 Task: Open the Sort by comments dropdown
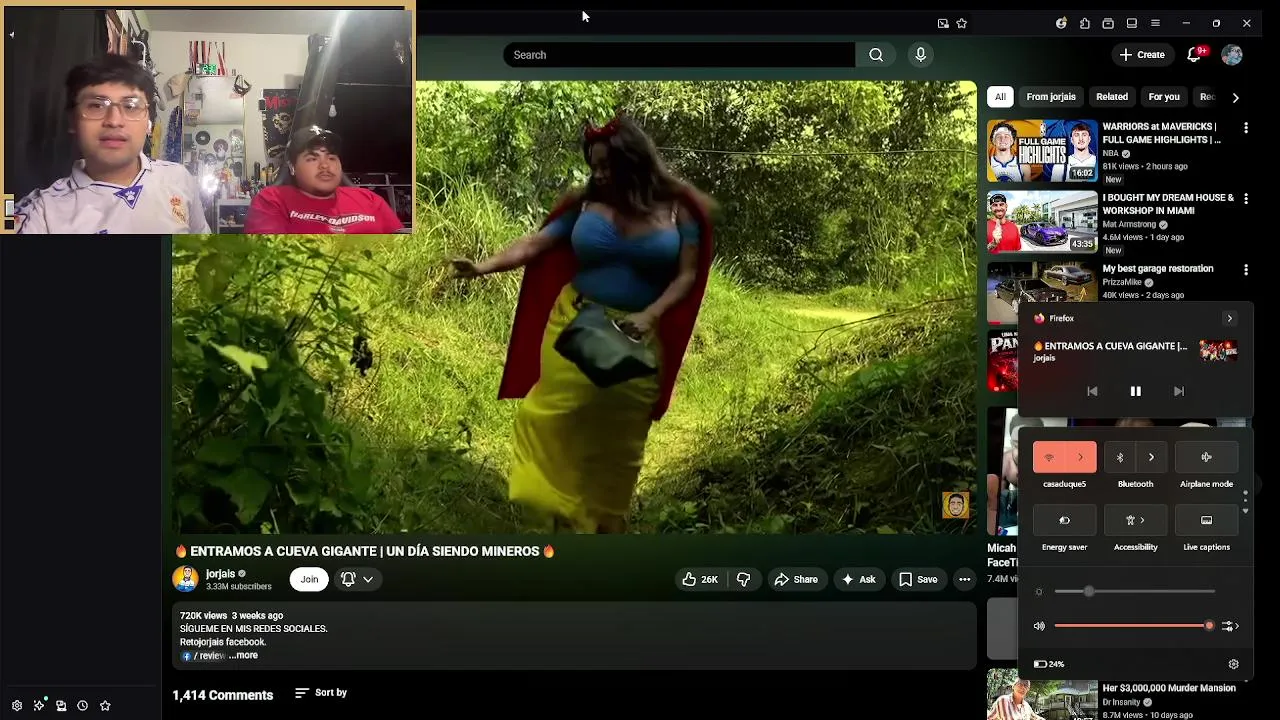pyautogui.click(x=321, y=692)
